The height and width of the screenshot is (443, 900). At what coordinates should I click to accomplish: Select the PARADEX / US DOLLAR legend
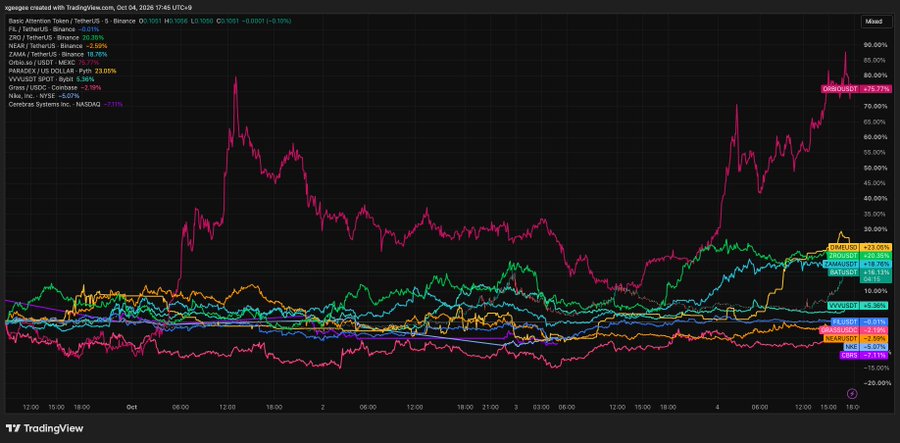62,71
